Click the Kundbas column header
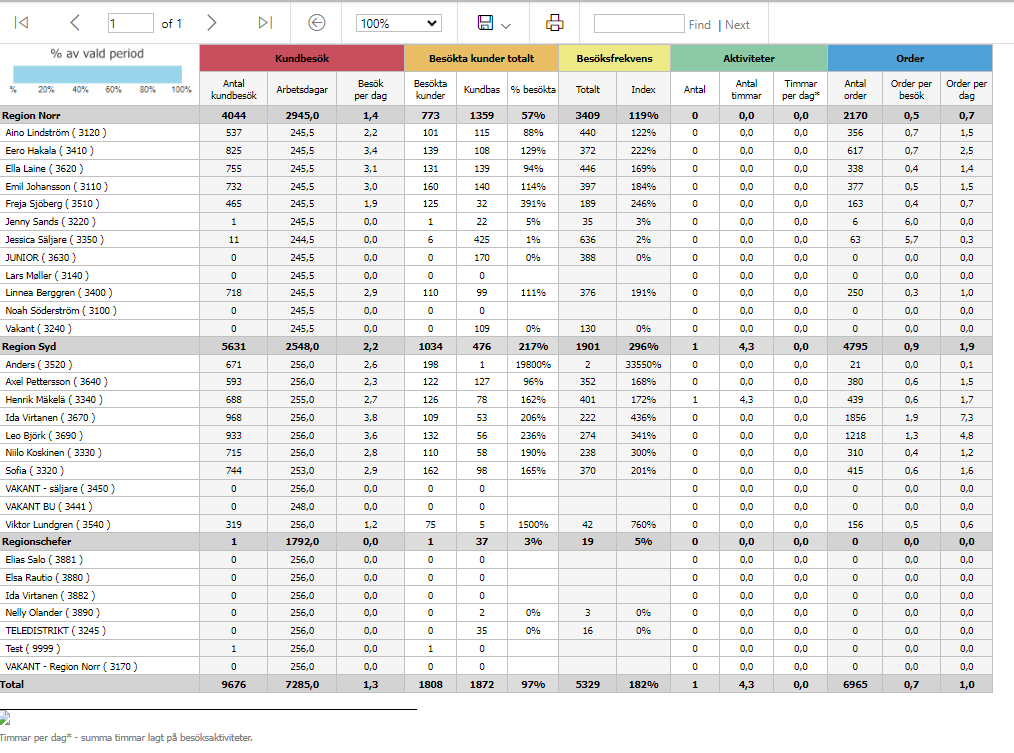This screenshot has height=753, width=1014. point(482,89)
